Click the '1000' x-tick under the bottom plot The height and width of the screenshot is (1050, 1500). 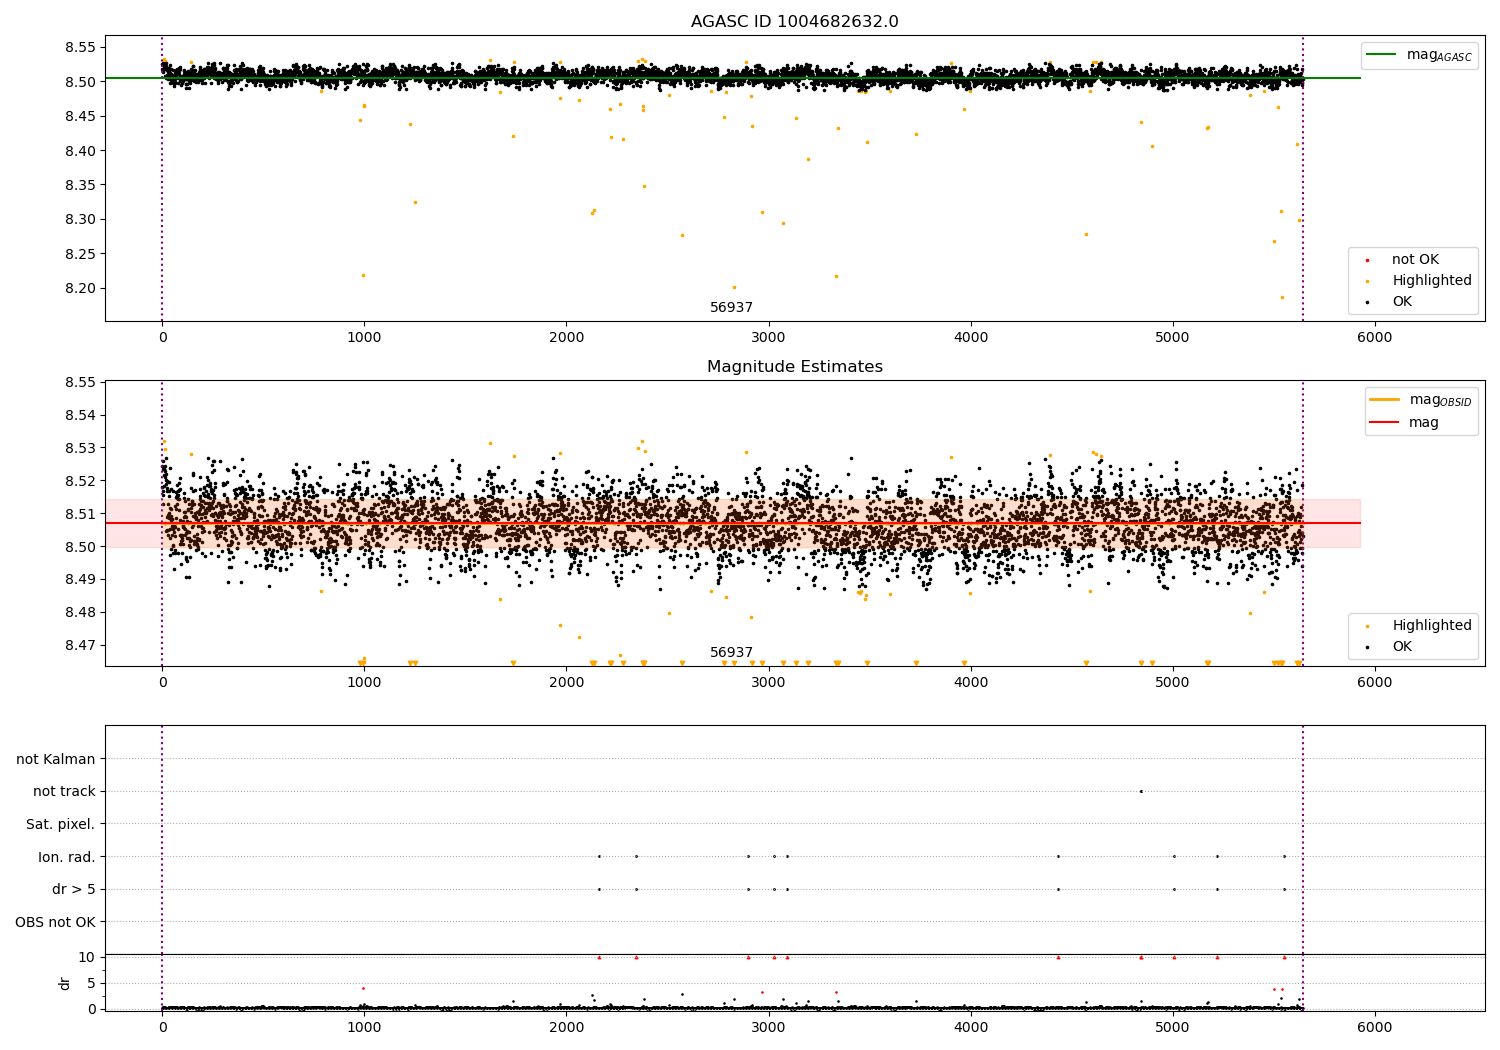pyautogui.click(x=364, y=1028)
